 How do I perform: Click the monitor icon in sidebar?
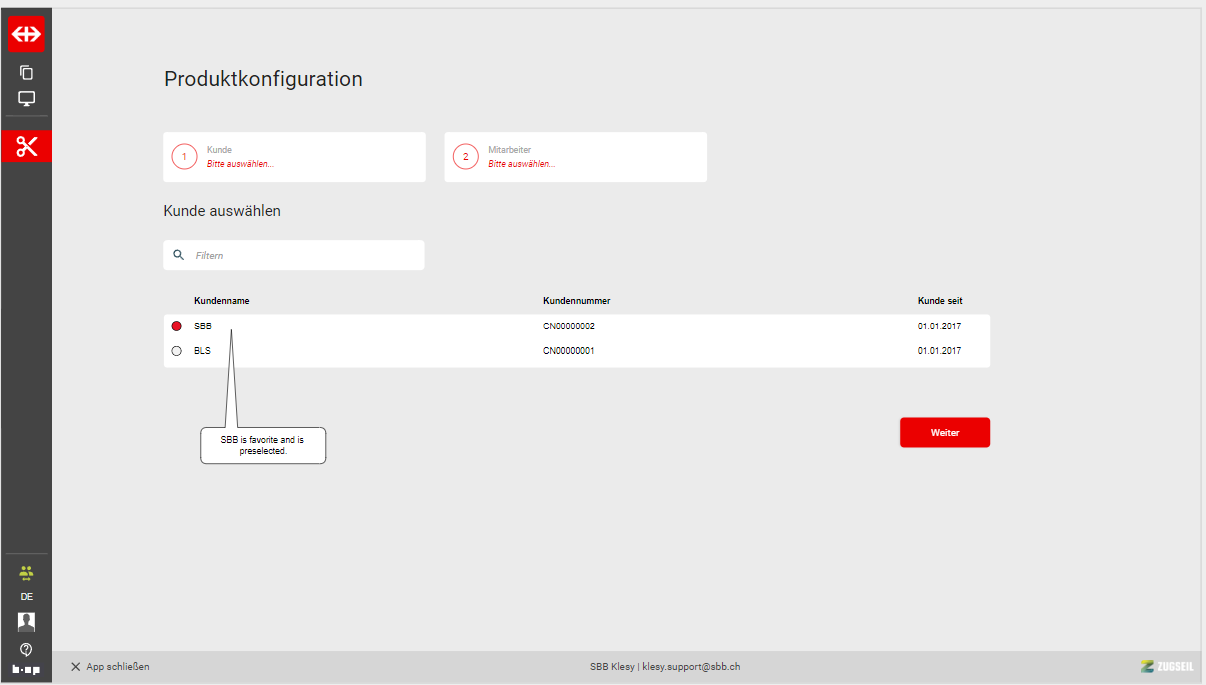click(x=26, y=99)
